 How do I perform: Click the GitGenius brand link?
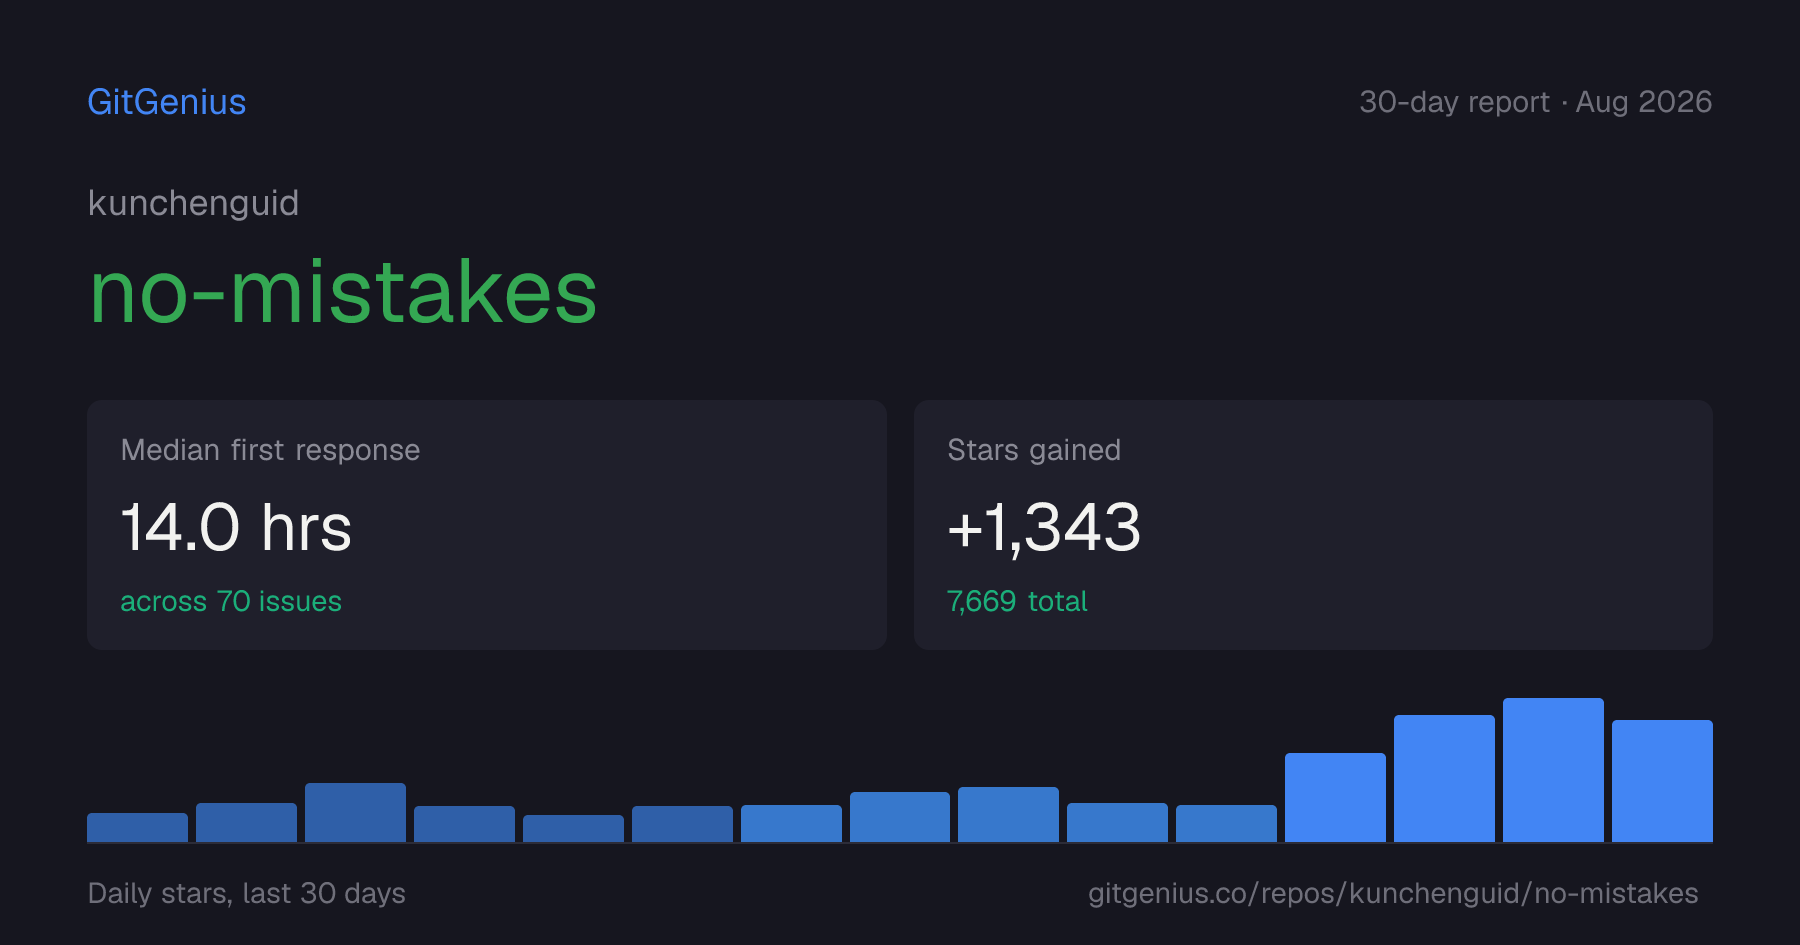tap(167, 102)
